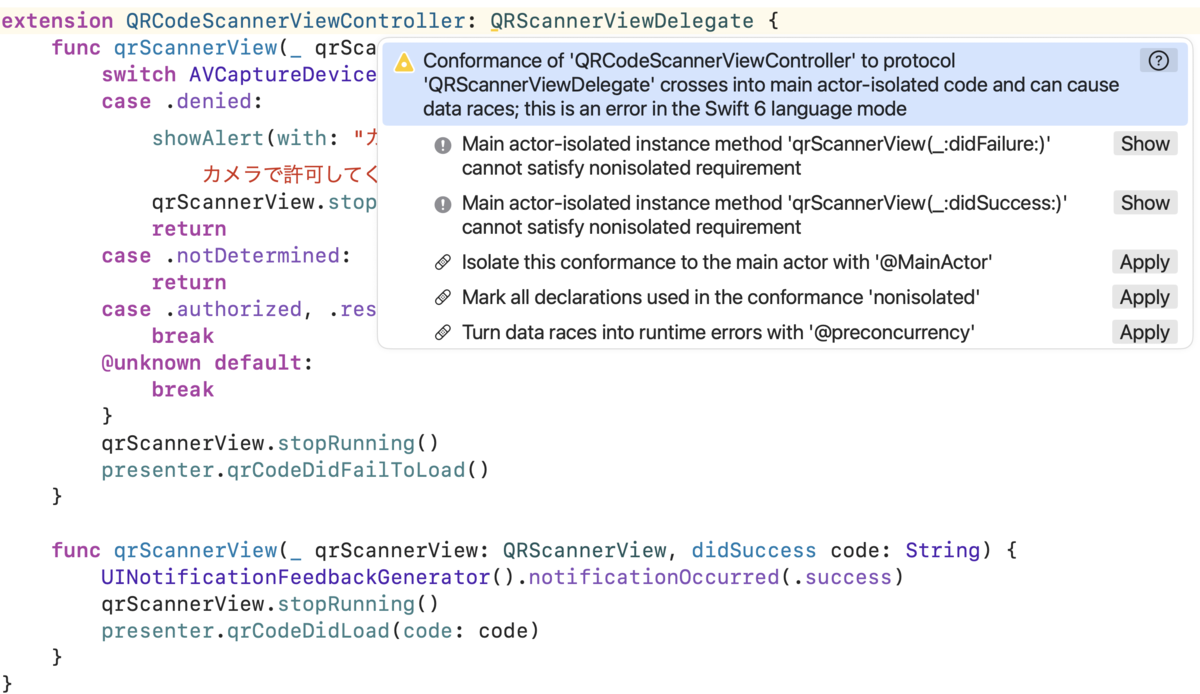Click presenter.qrCodeDidFailToLoad() call

(x=295, y=470)
